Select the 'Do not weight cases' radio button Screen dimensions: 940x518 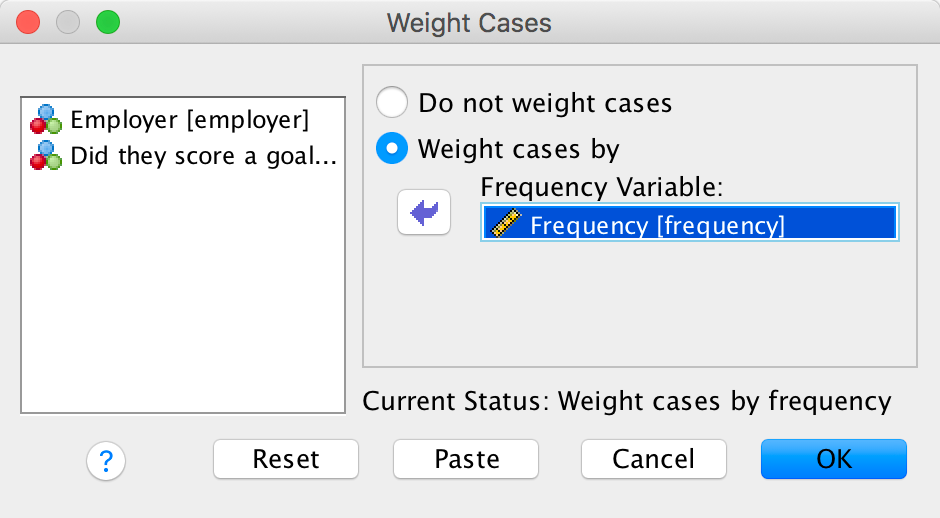[392, 102]
